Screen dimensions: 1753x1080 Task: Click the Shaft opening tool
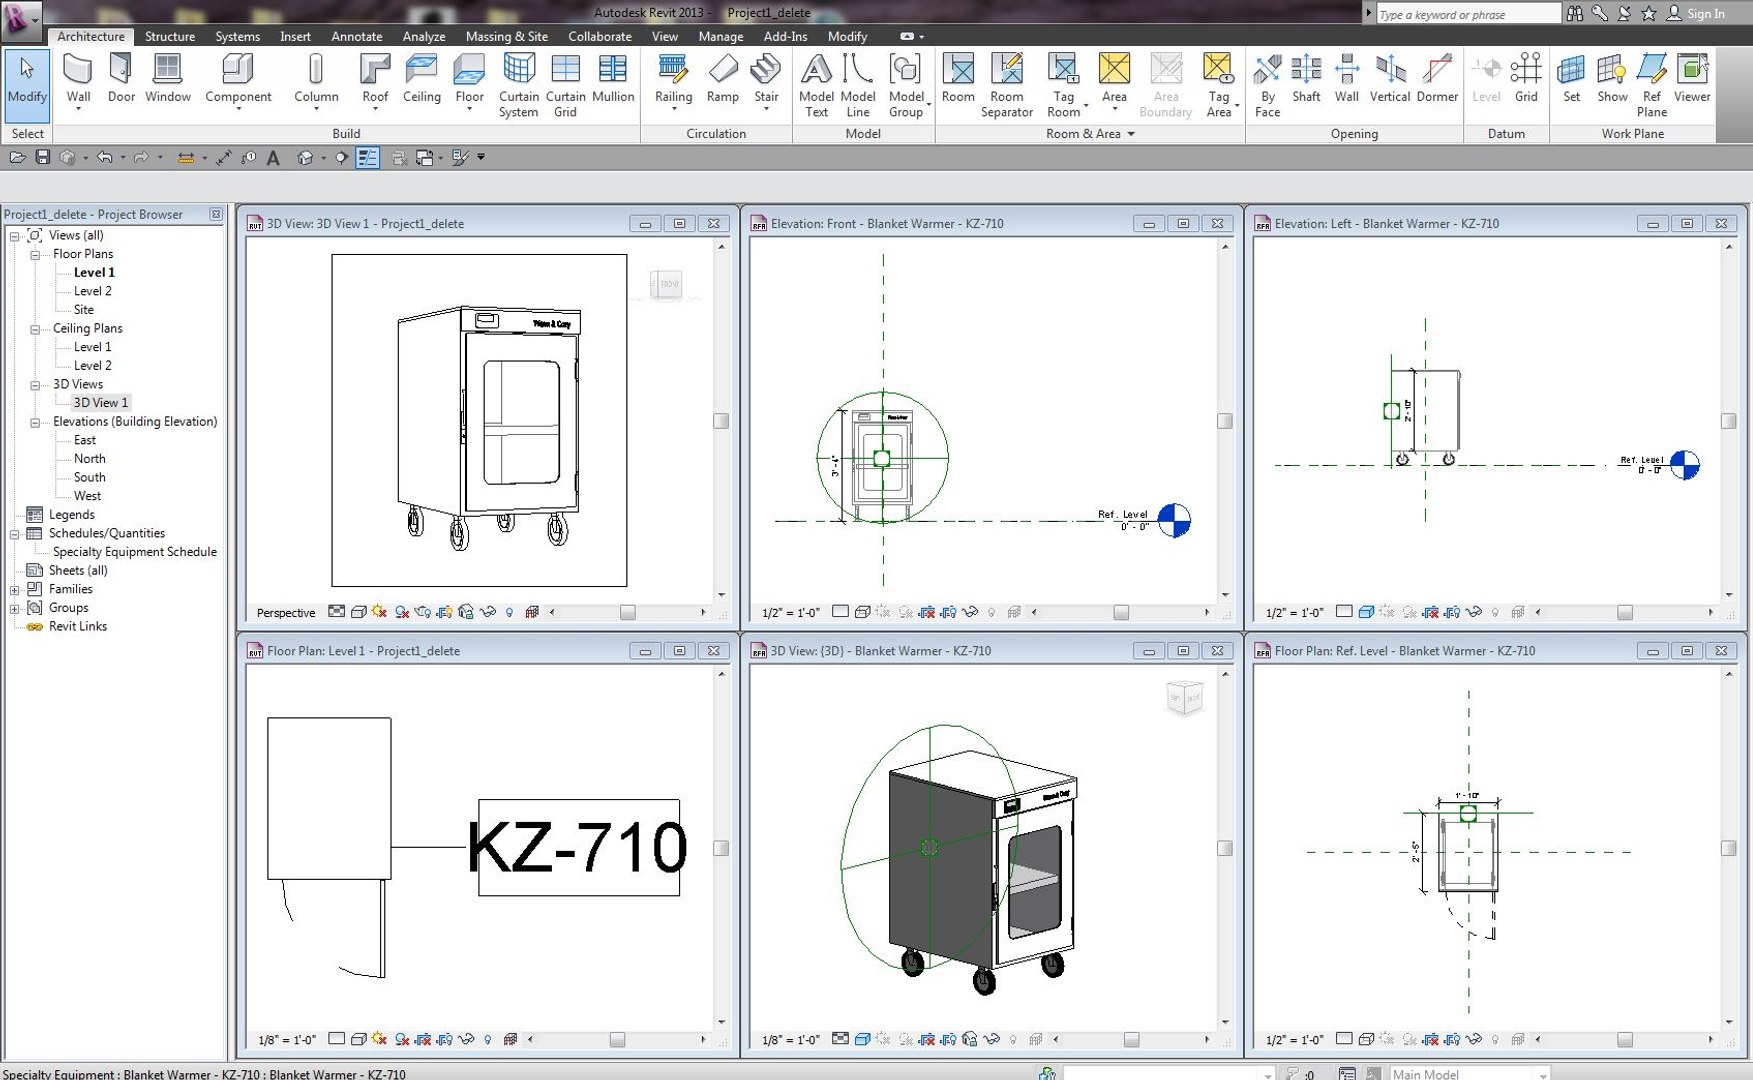click(1306, 80)
